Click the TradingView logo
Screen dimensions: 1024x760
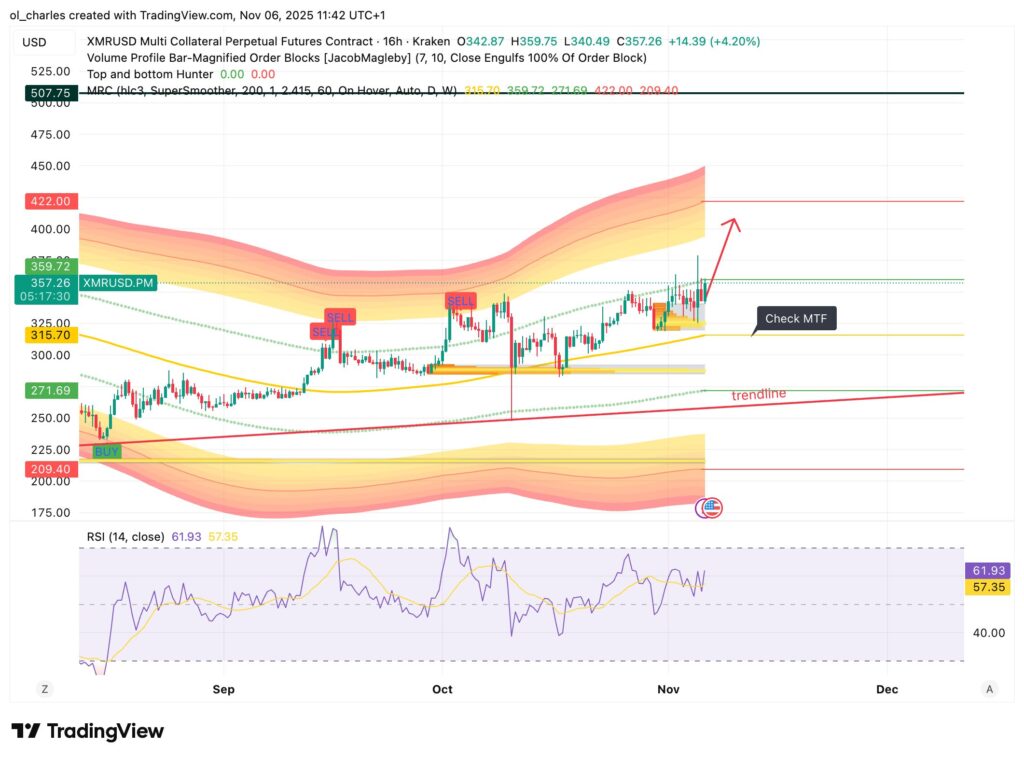pyautogui.click(x=88, y=731)
